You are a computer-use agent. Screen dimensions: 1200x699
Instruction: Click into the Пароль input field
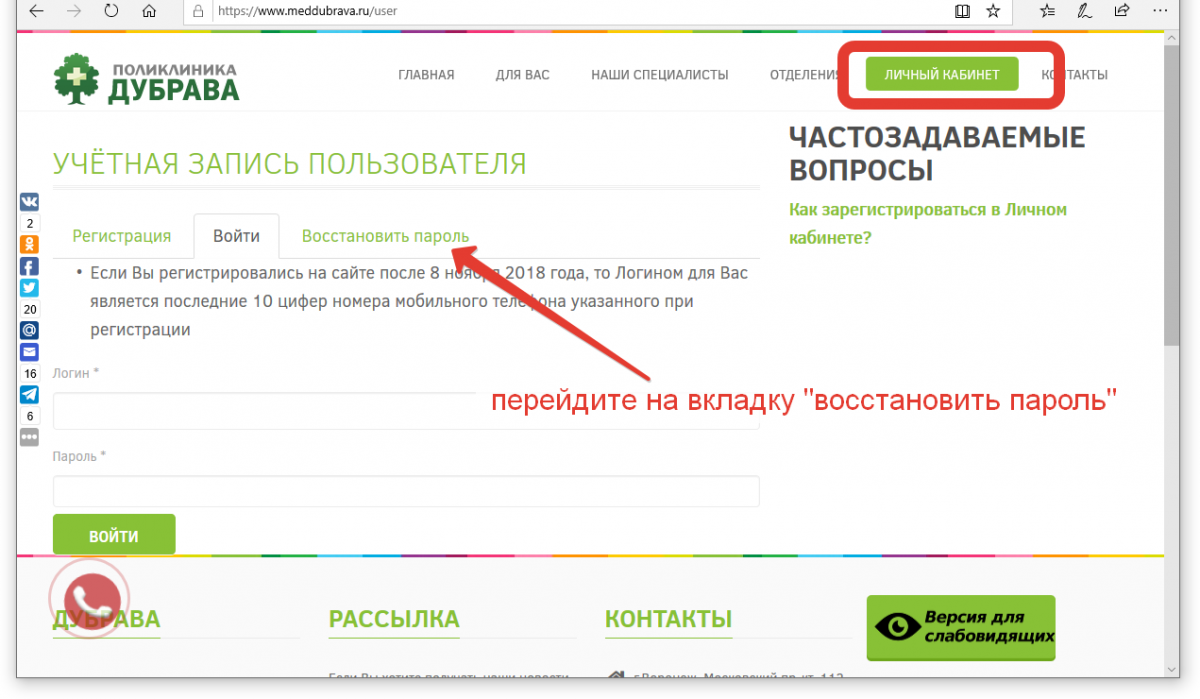[x=405, y=491]
